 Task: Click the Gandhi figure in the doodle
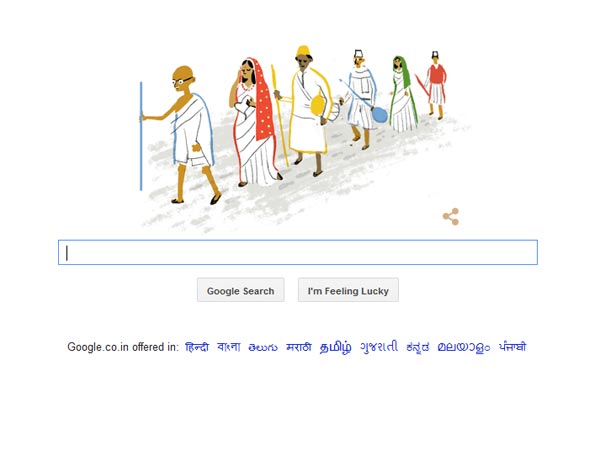click(x=184, y=134)
